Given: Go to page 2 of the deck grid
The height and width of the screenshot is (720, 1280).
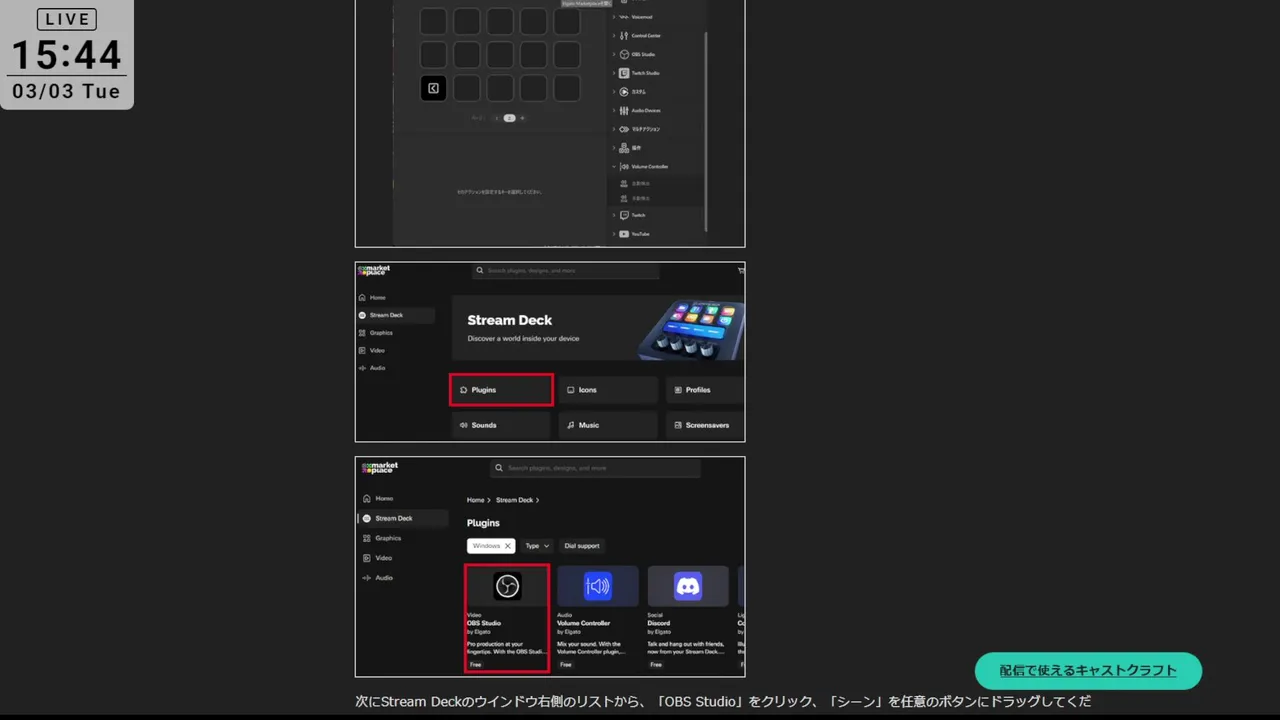Looking at the screenshot, I should coord(509,118).
